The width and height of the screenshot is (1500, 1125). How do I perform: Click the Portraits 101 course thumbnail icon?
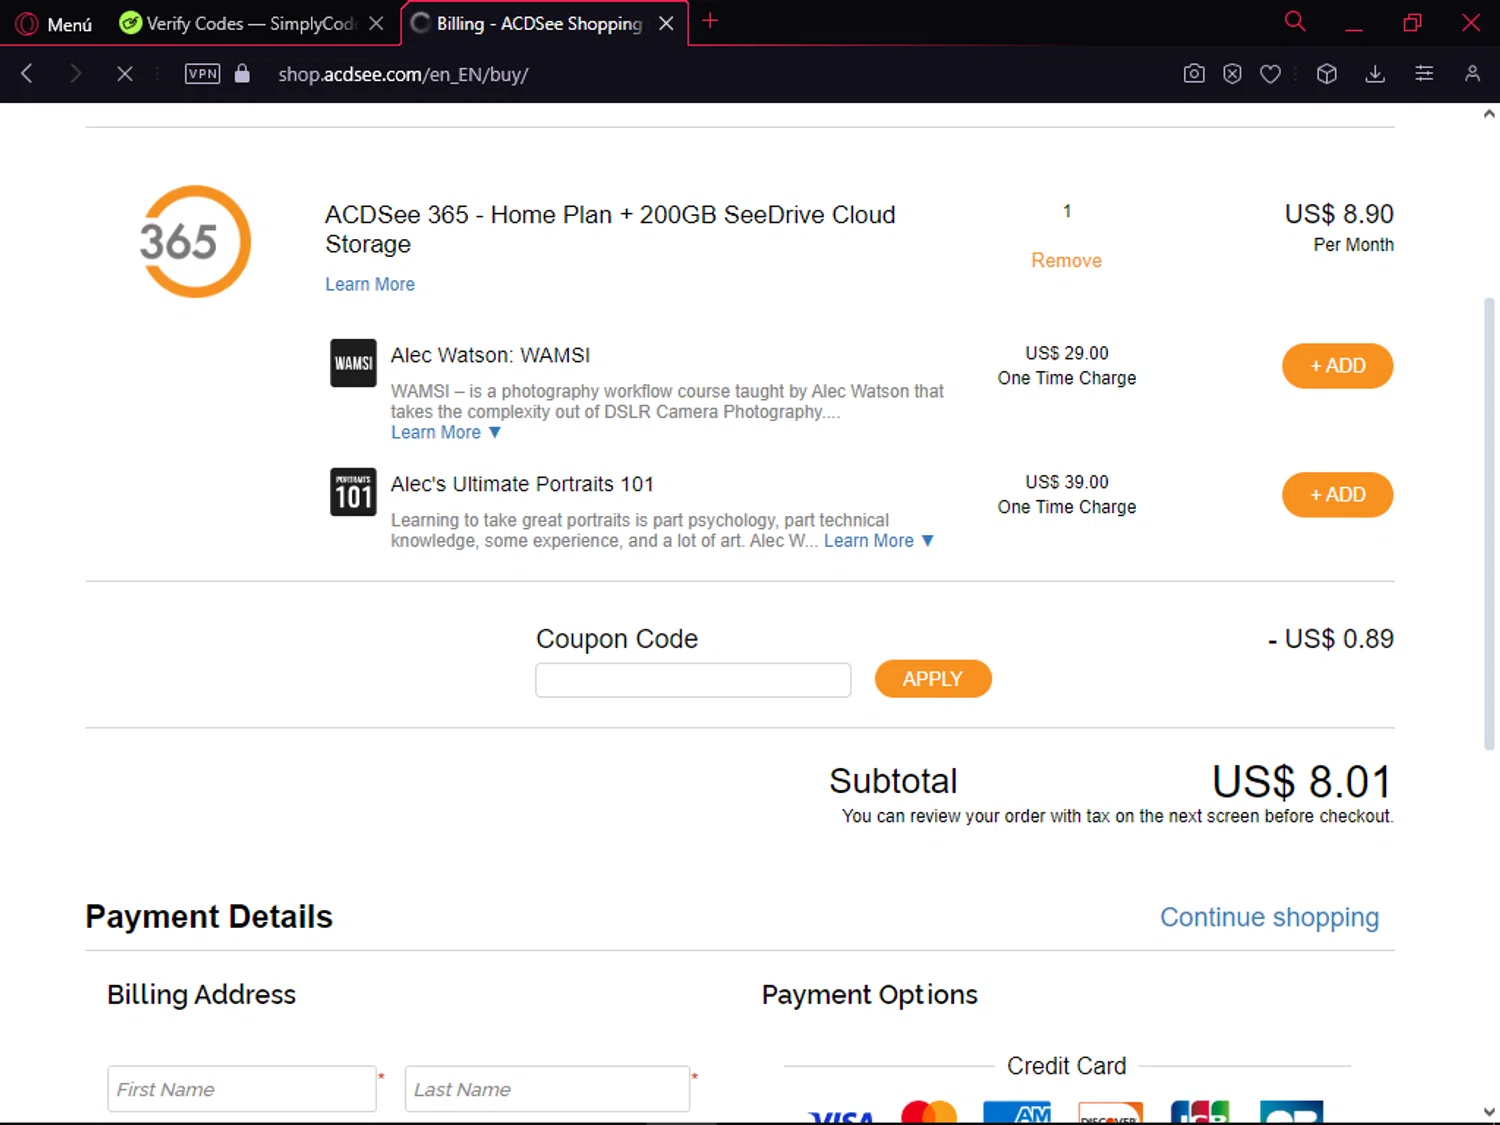point(353,492)
